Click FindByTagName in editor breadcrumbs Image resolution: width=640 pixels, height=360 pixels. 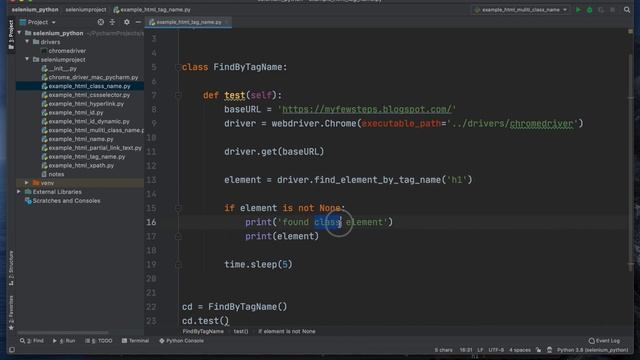click(x=203, y=331)
